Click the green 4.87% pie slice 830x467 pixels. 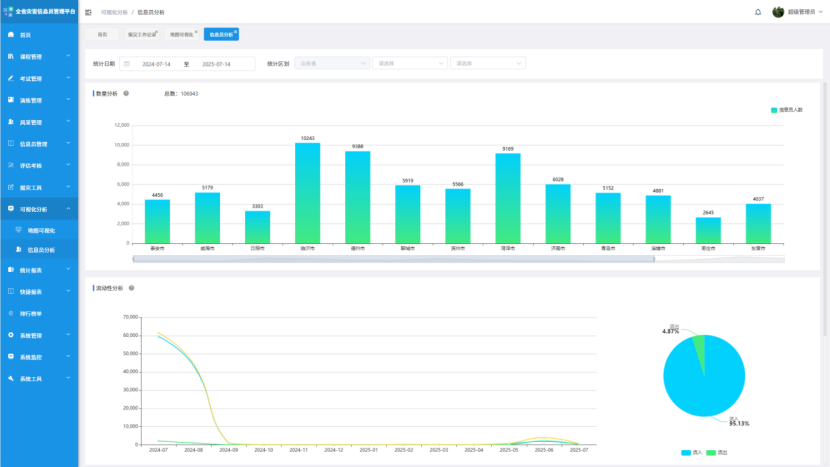(700, 347)
